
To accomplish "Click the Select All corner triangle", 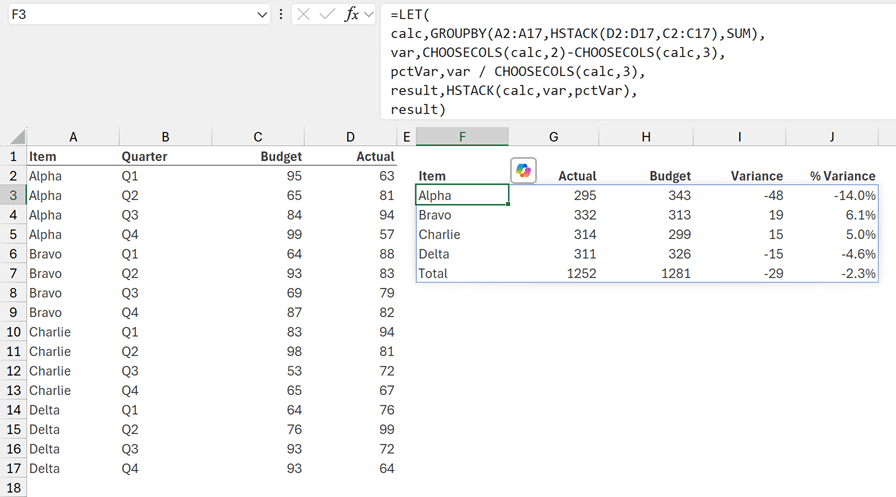I will click(14, 137).
